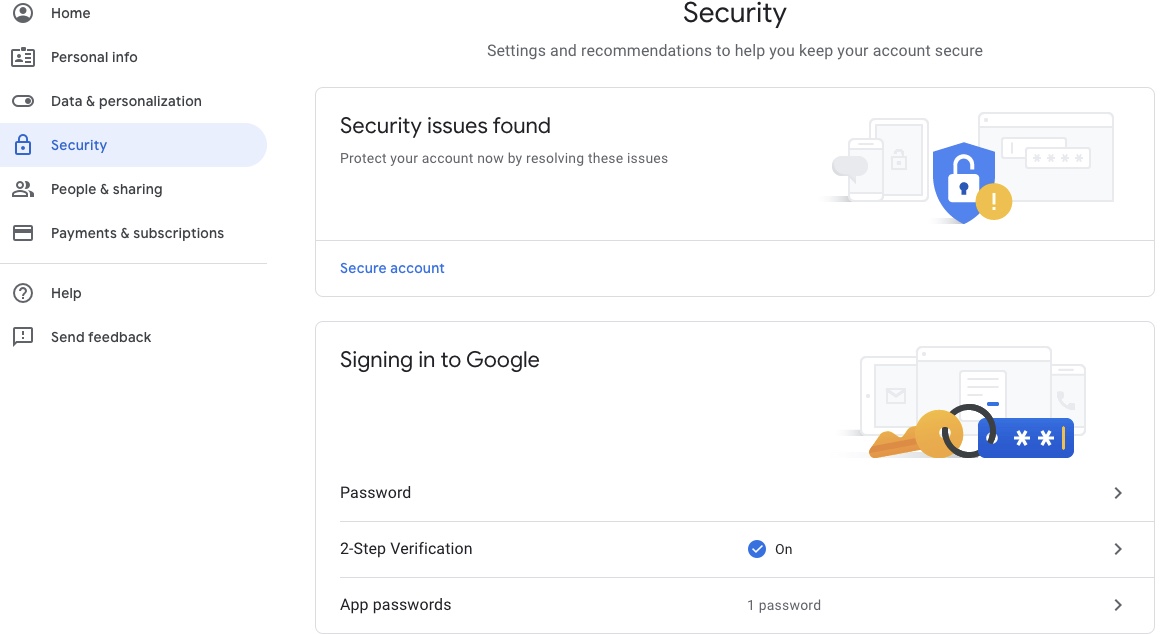Click the Personal info ID card icon

[22, 57]
